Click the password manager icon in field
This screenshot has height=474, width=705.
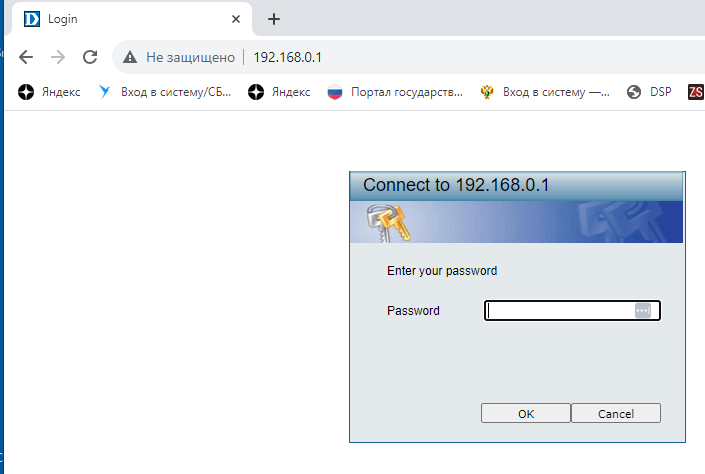click(x=643, y=310)
